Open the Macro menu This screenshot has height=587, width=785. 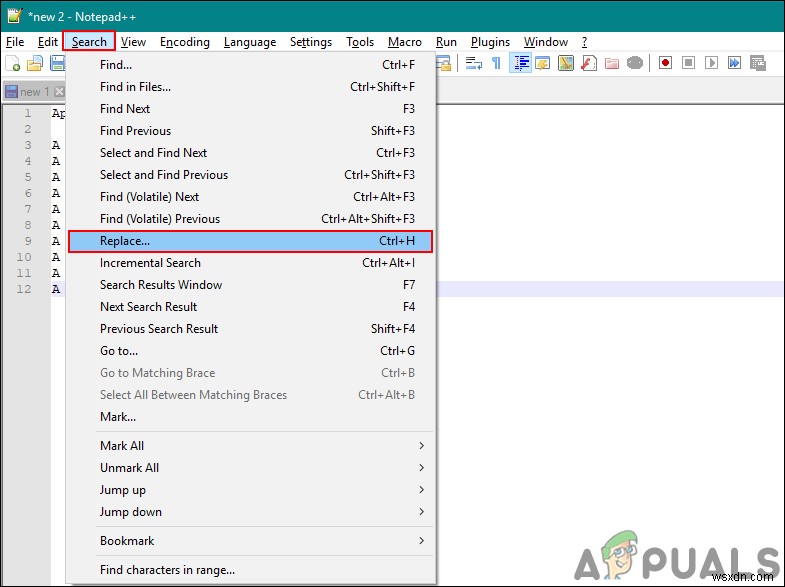coord(405,42)
